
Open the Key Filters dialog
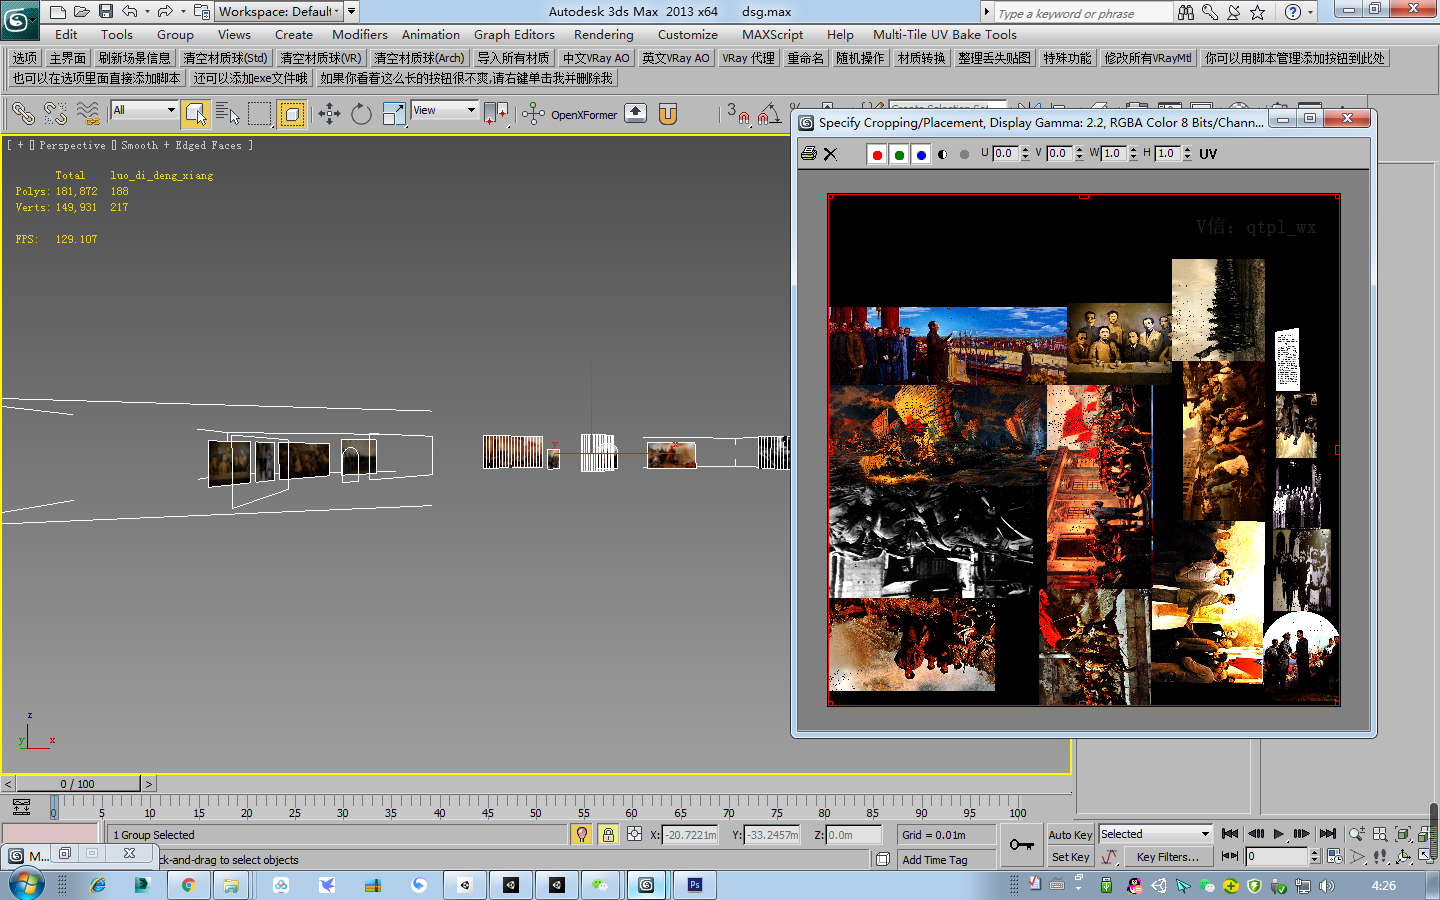point(1167,857)
